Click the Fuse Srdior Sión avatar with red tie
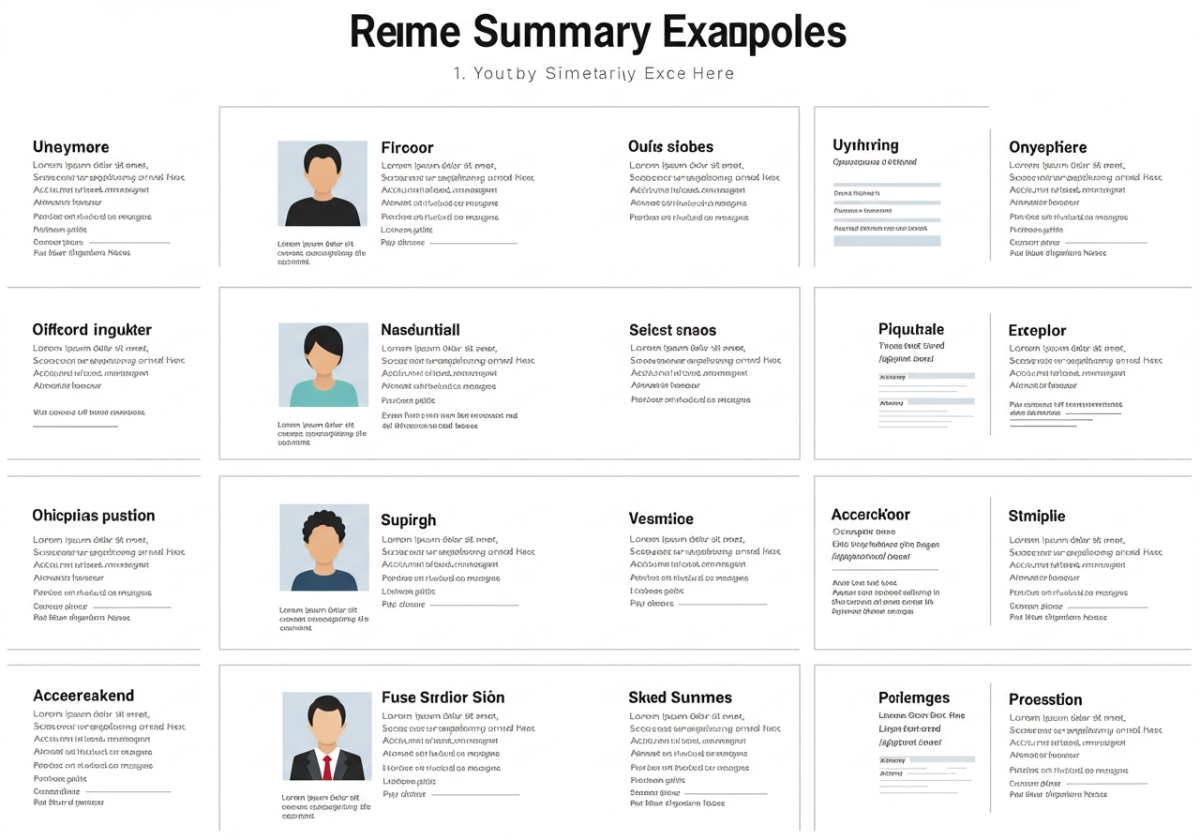Screen dimensions: 1200x840 [x=327, y=738]
